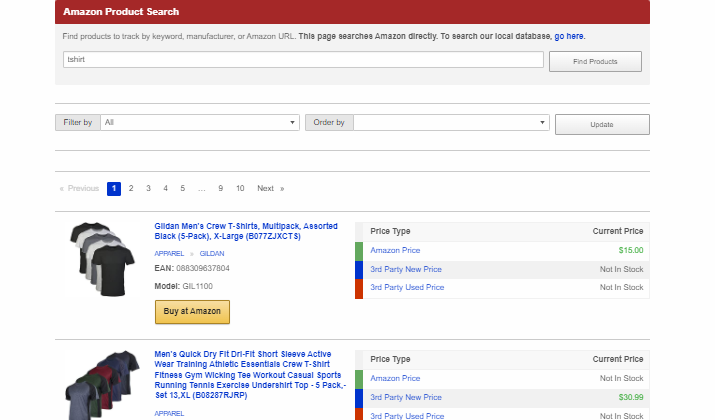Viewport: 715px width, 420px height.
Task: Click Amazon Price link in Quick Dry Fit table
Action: 395,379
